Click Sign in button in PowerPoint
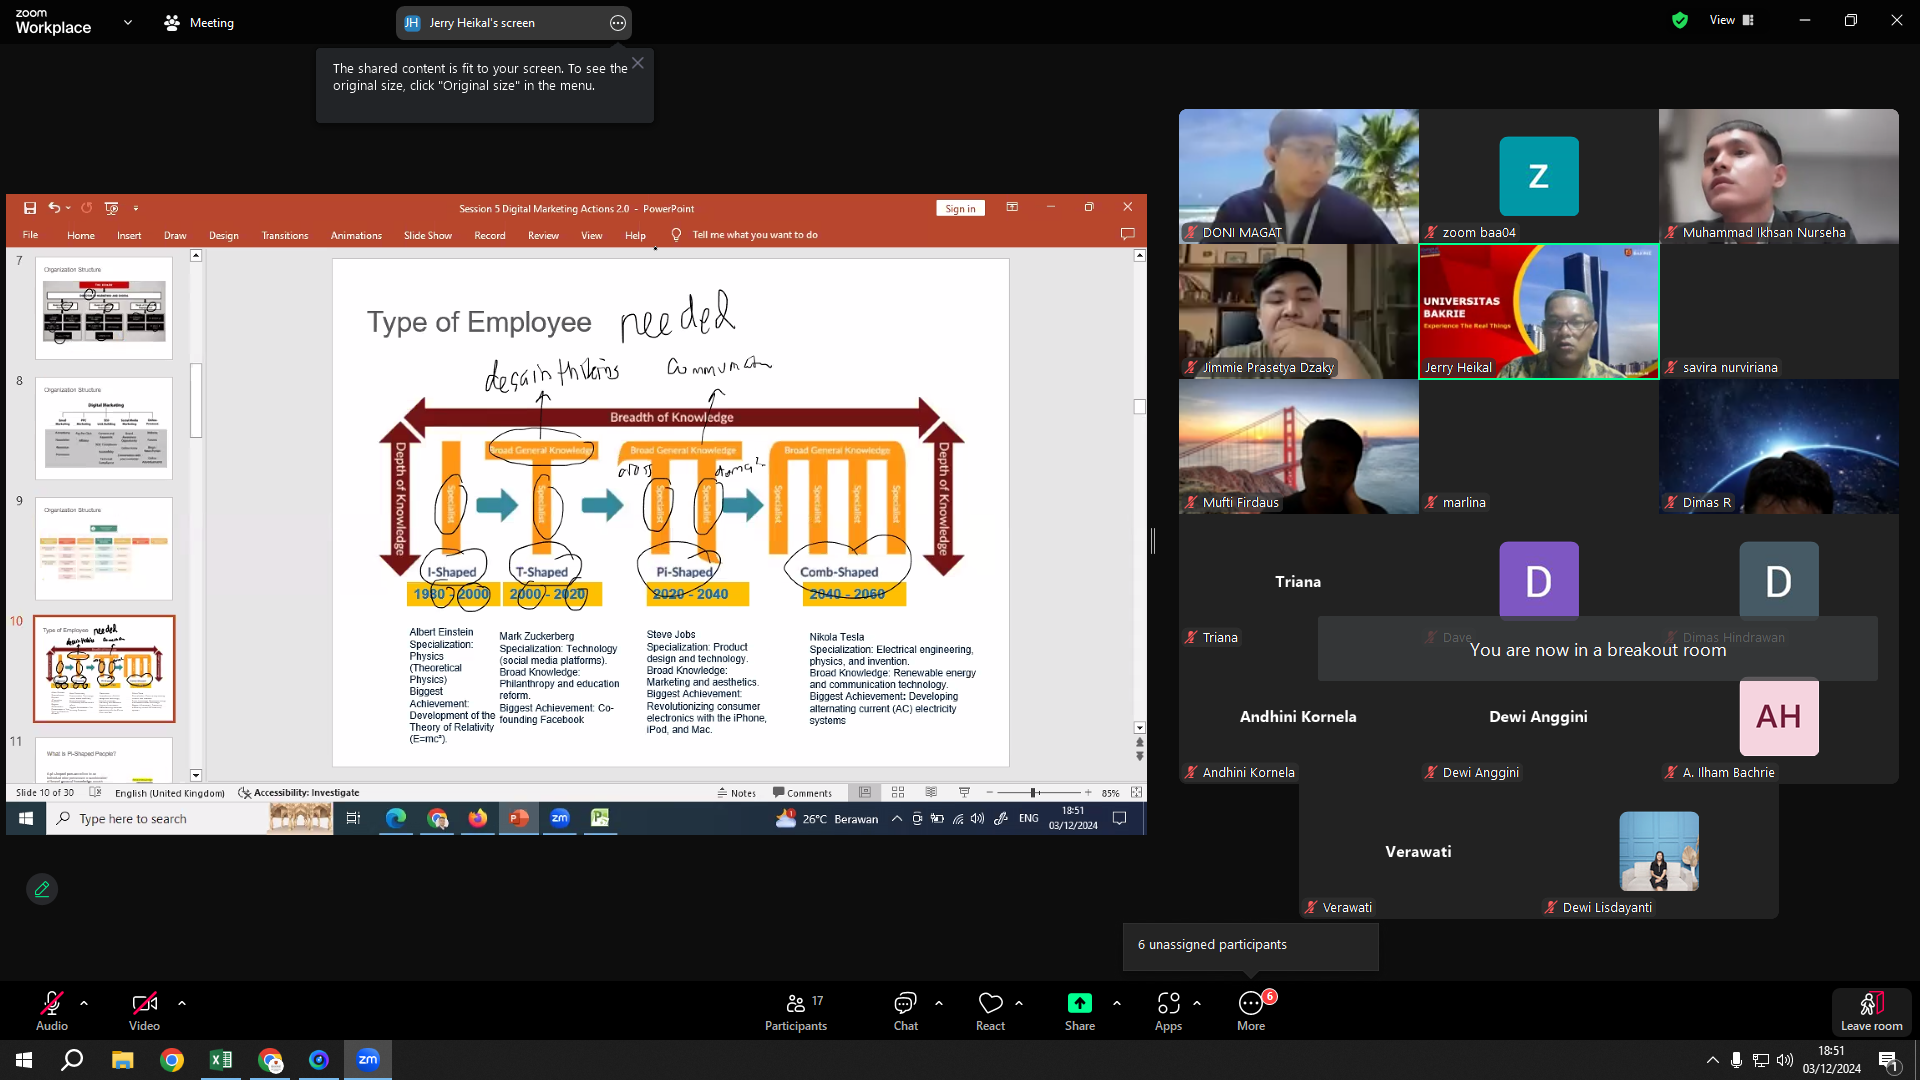 coord(960,208)
